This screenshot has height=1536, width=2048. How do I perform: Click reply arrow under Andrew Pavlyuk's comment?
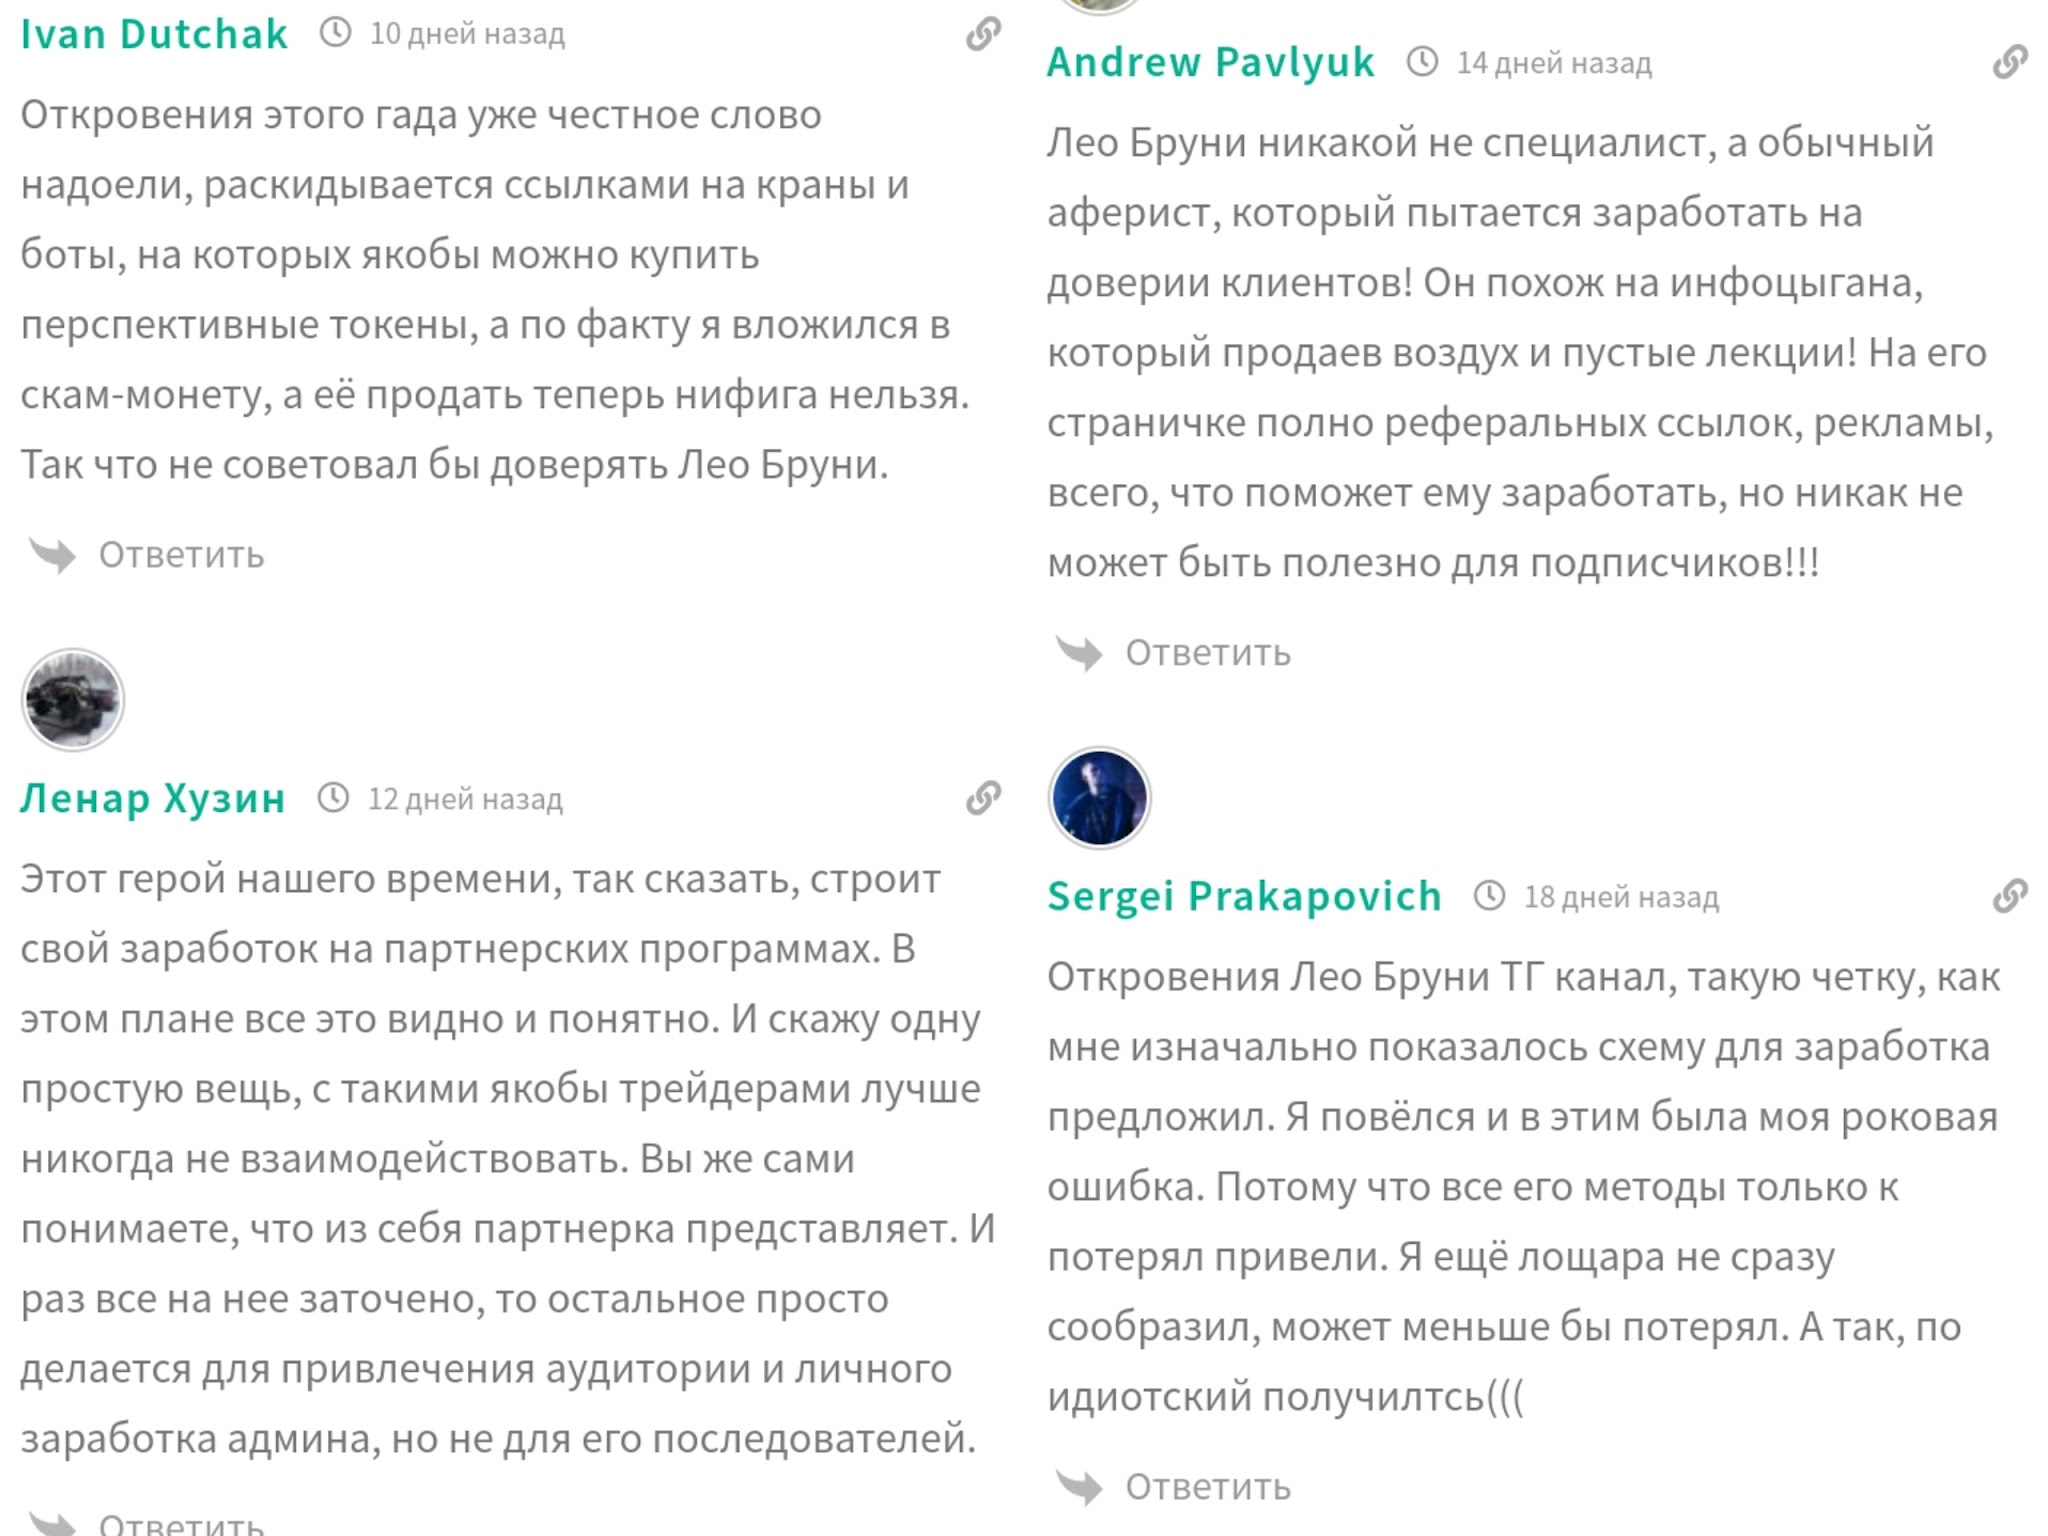(1079, 653)
